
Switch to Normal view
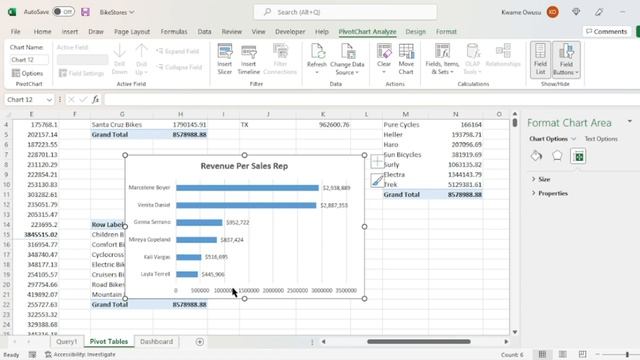[542, 355]
